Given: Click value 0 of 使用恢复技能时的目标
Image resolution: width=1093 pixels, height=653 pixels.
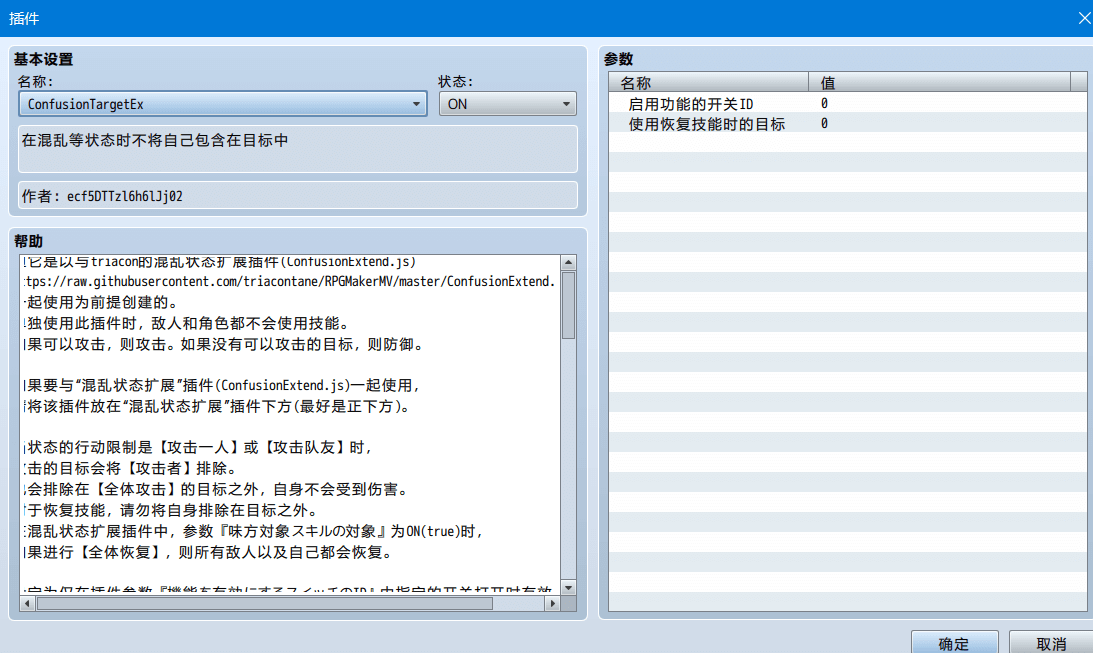Looking at the screenshot, I should click(824, 124).
